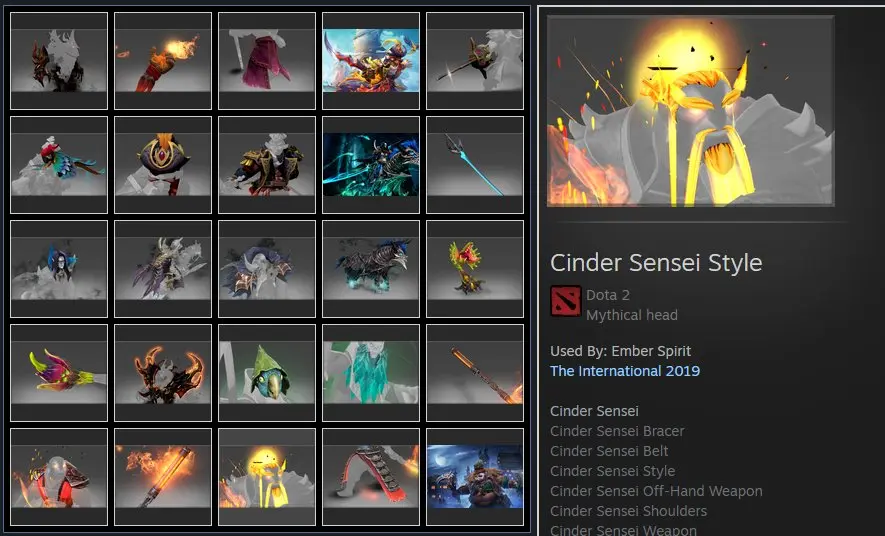Image resolution: width=885 pixels, height=536 pixels.
Task: Select the blue trident spear item
Action: 475,165
